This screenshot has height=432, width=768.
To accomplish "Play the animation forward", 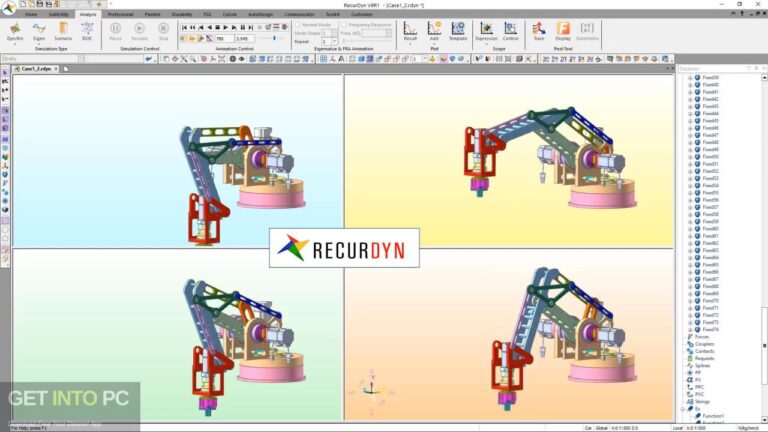I will pos(226,27).
